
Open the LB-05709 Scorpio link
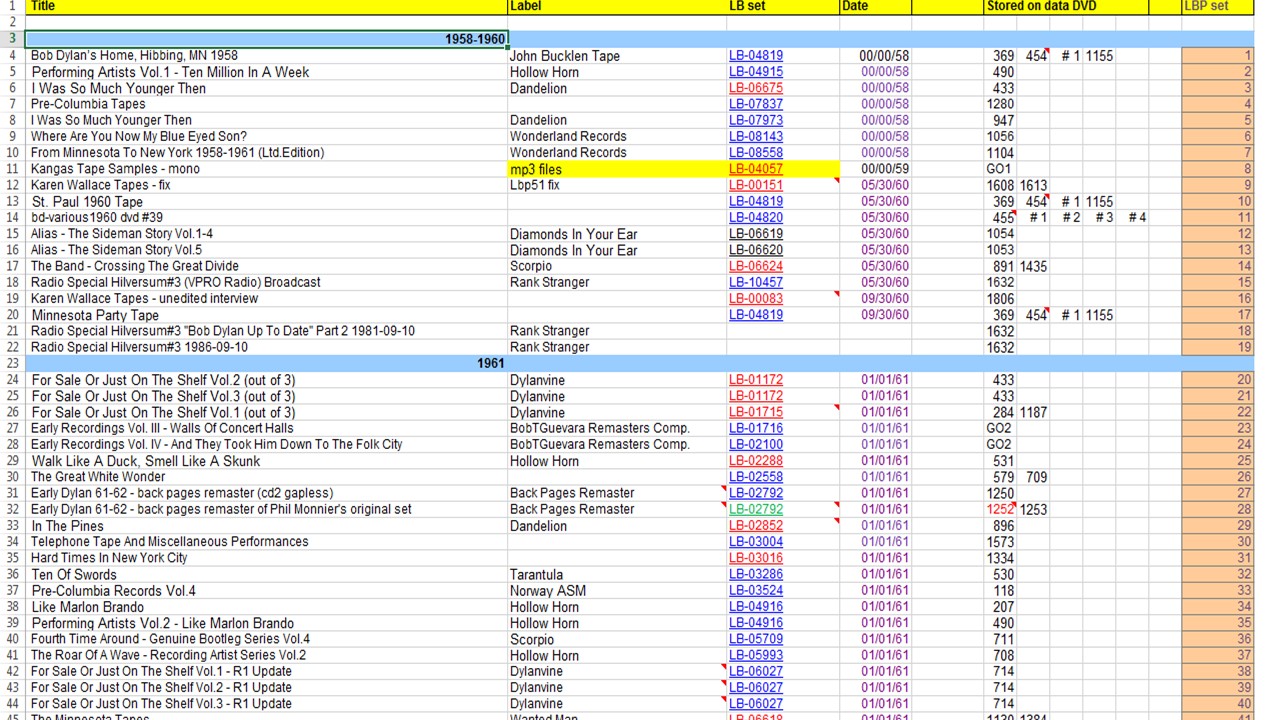(x=755, y=639)
